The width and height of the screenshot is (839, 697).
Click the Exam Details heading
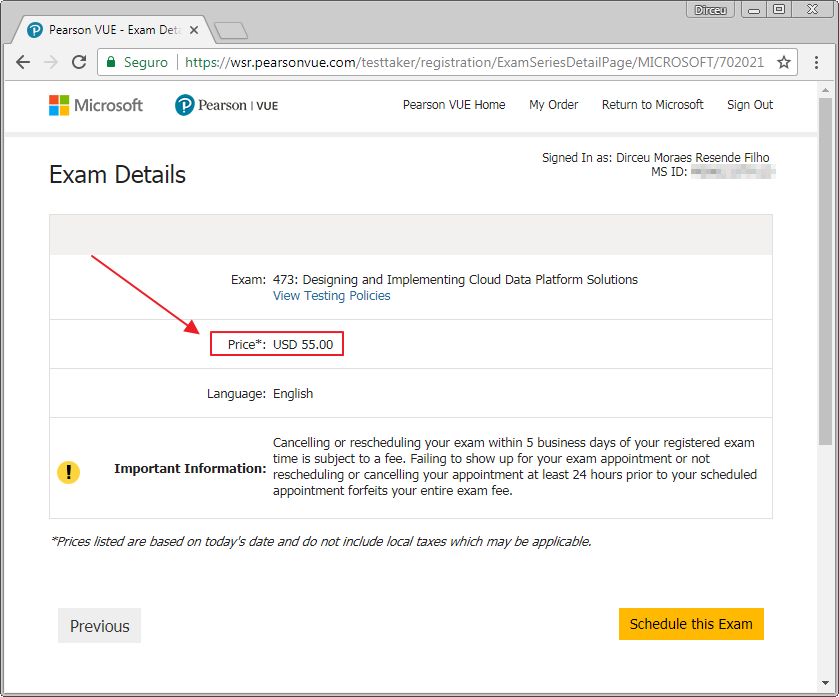(x=117, y=175)
